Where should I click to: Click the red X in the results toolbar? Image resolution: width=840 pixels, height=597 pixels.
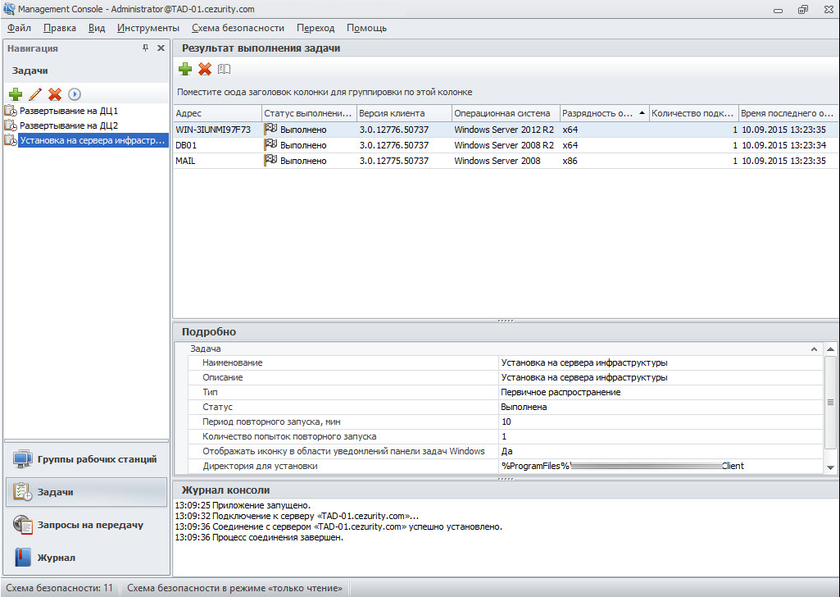(205, 69)
